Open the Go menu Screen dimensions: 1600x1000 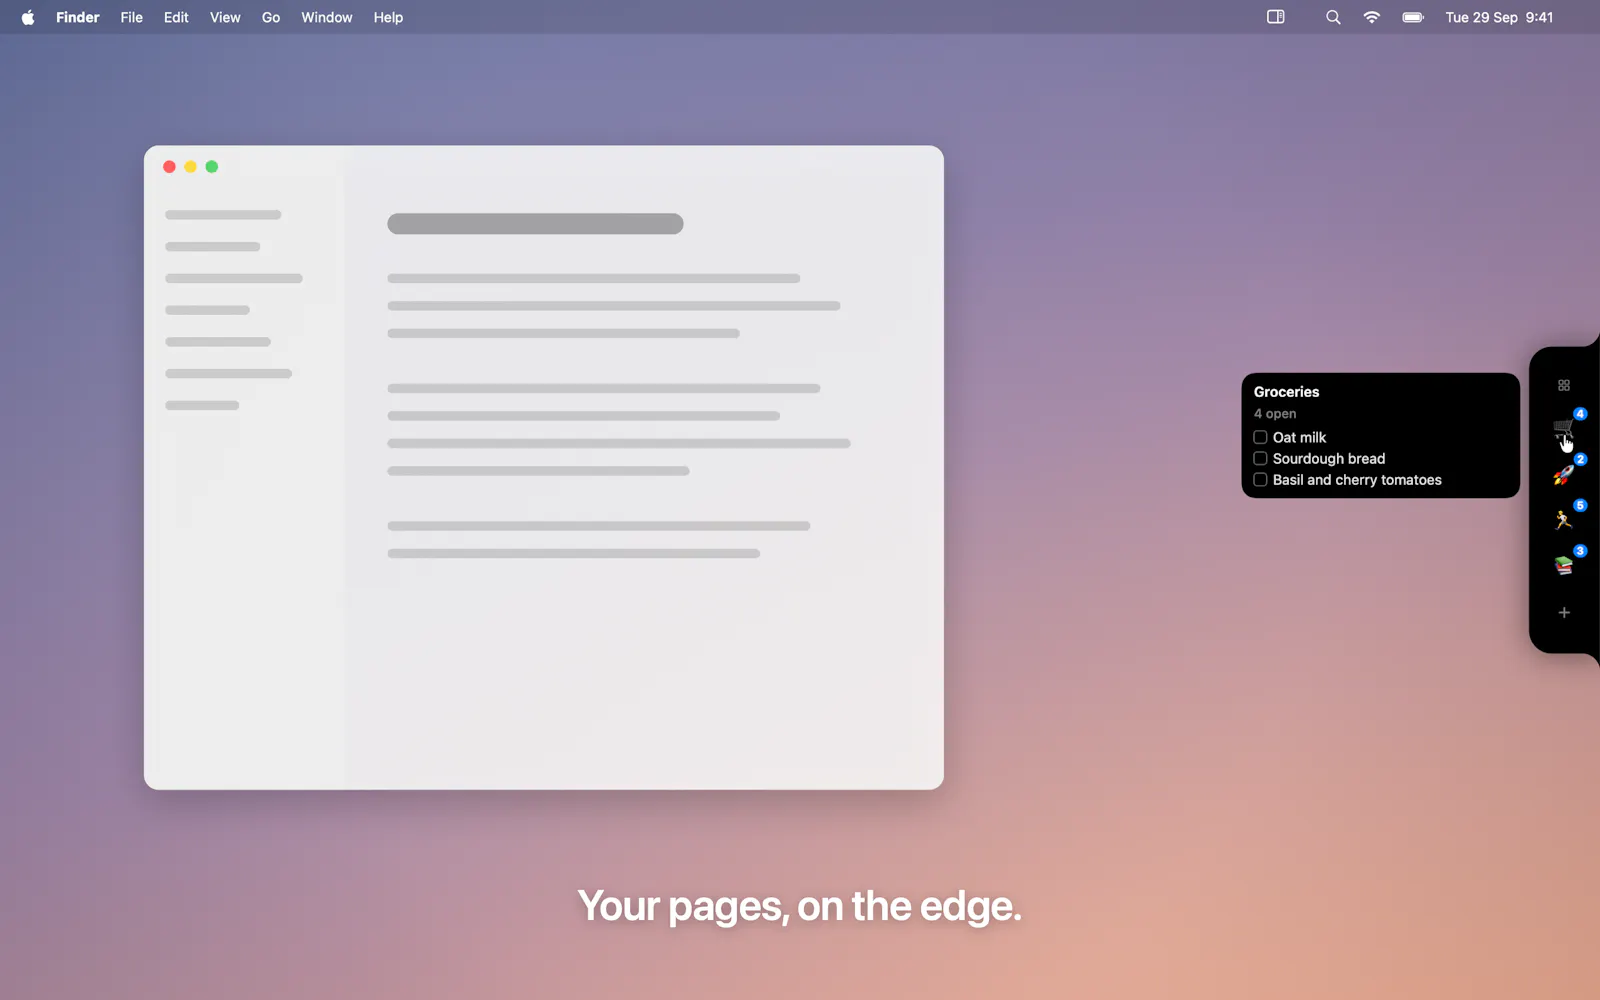(x=271, y=17)
